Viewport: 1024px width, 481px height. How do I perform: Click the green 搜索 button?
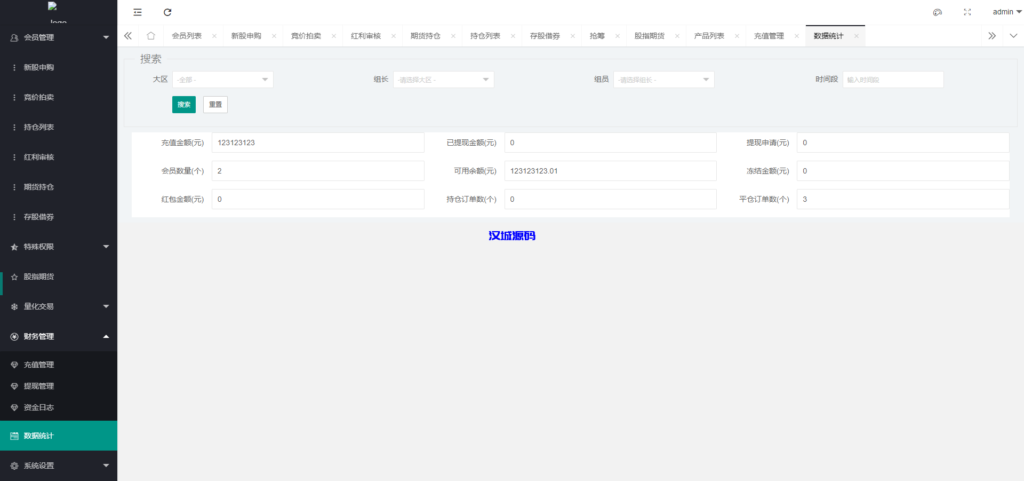[x=184, y=104]
